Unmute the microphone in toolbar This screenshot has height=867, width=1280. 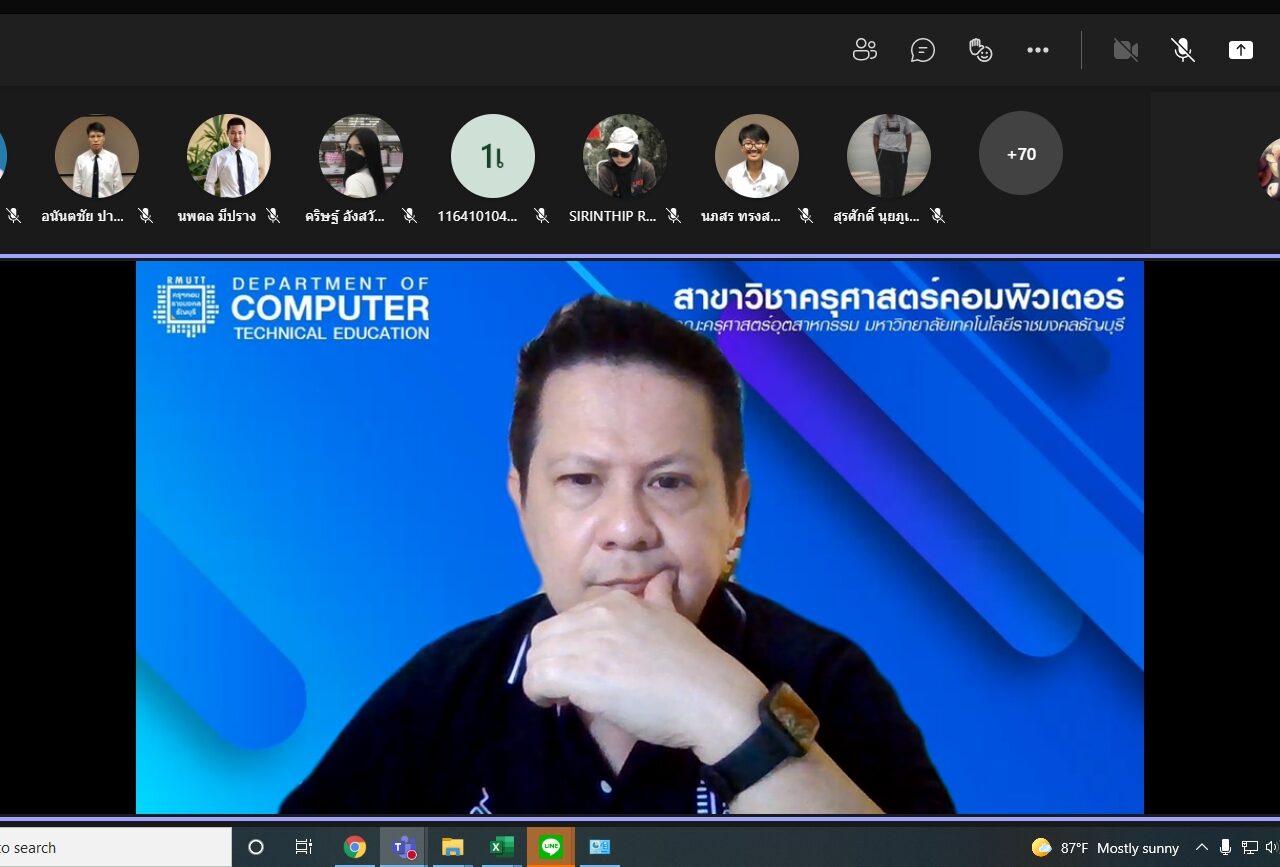tap(1183, 50)
